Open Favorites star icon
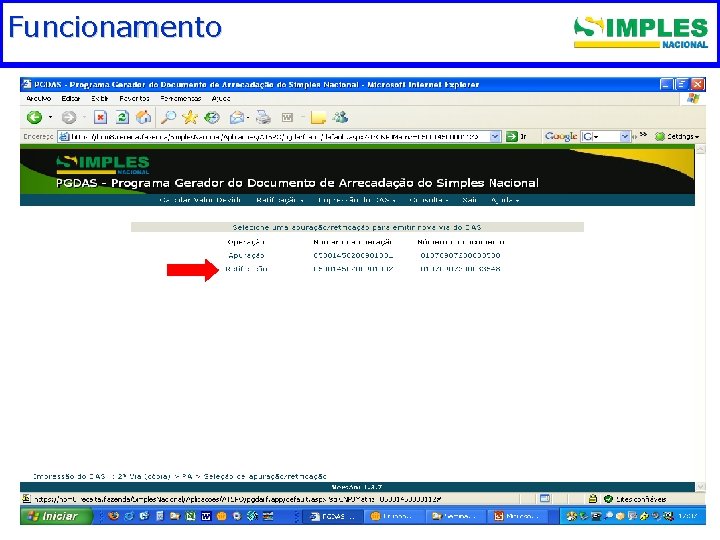This screenshot has height=540, width=720. coord(190,118)
